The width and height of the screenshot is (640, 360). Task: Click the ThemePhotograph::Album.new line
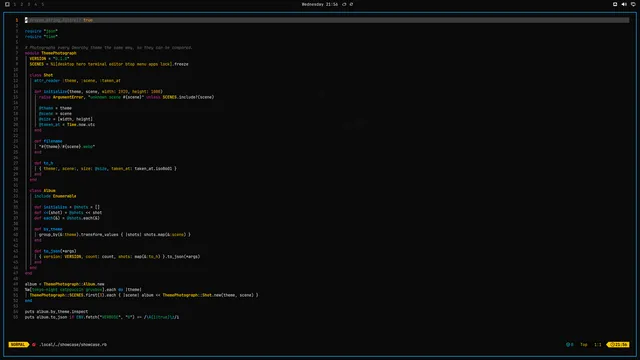[x=64, y=284]
